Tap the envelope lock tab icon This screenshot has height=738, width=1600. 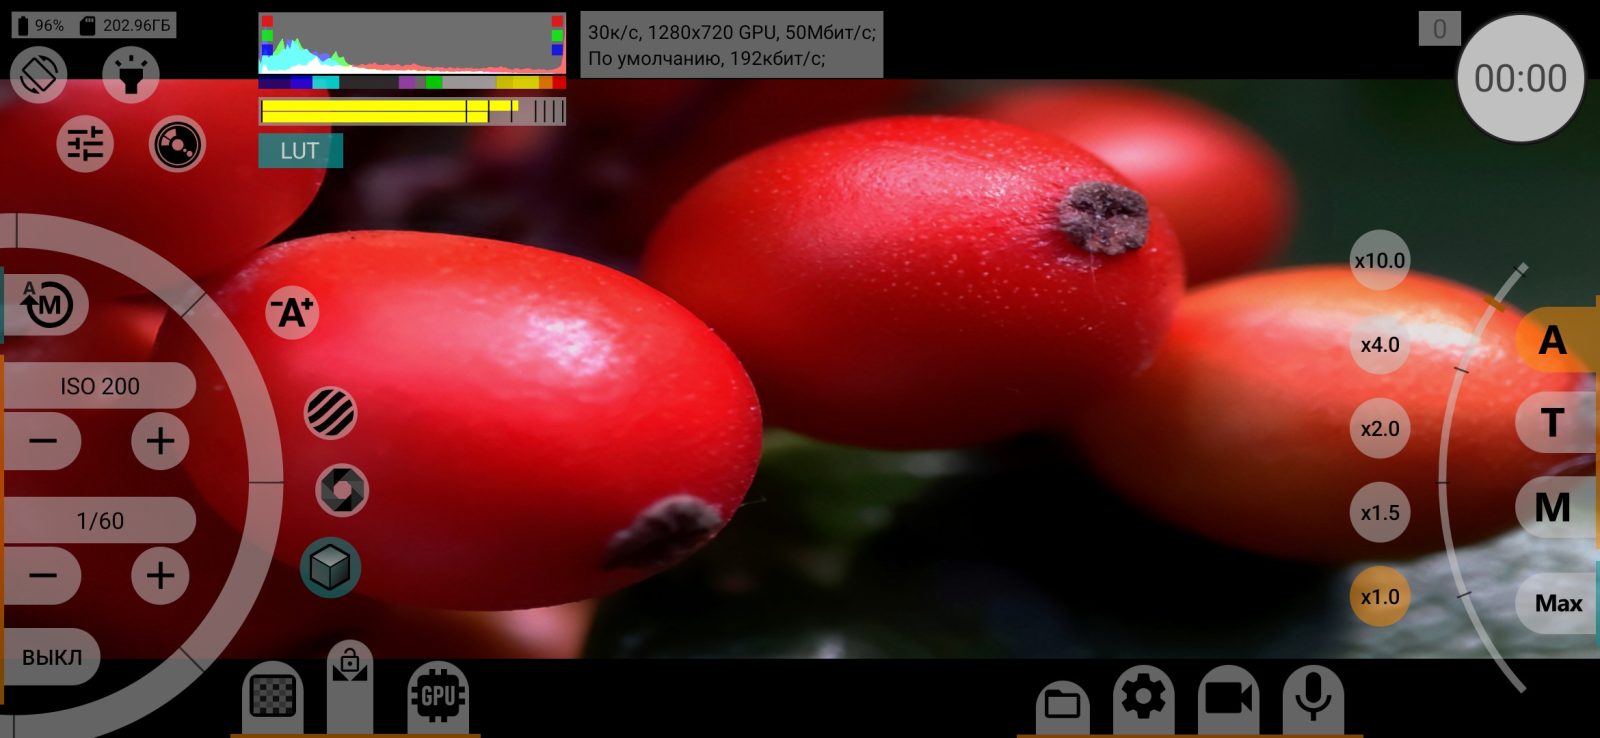tap(350, 688)
